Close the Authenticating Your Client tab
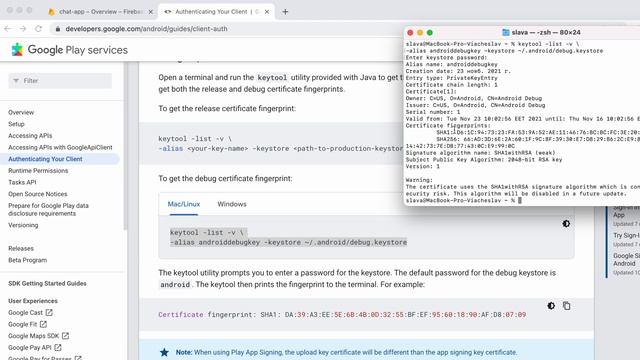This screenshot has width=640, height=360. (x=267, y=12)
